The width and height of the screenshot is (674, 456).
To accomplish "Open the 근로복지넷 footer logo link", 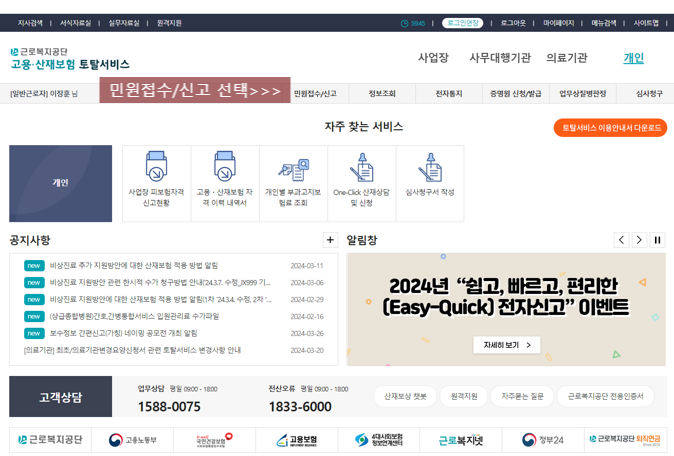I will (461, 440).
